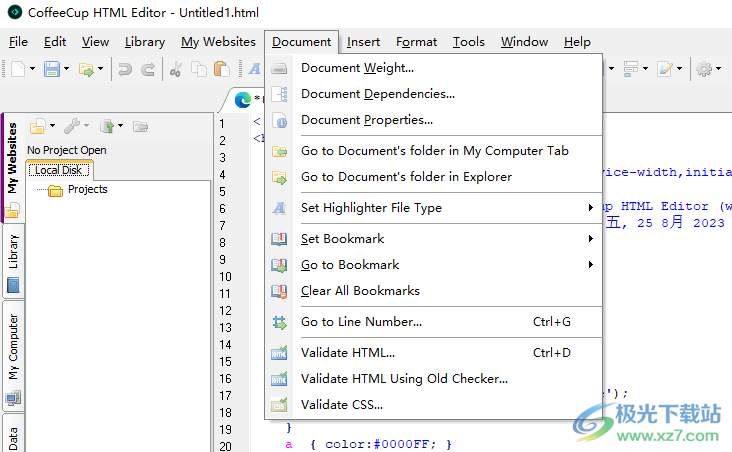Screen dimensions: 732x452
Task: Click the Cut scissors icon
Action: pos(176,69)
